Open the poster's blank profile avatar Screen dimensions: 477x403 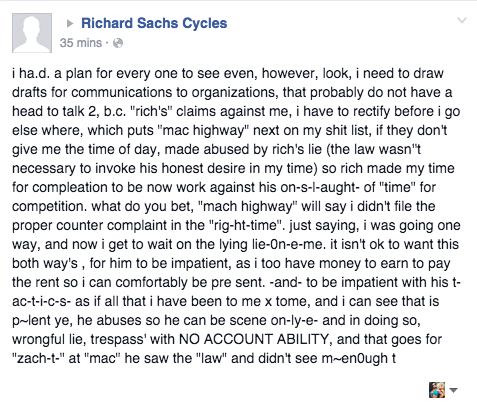32,33
